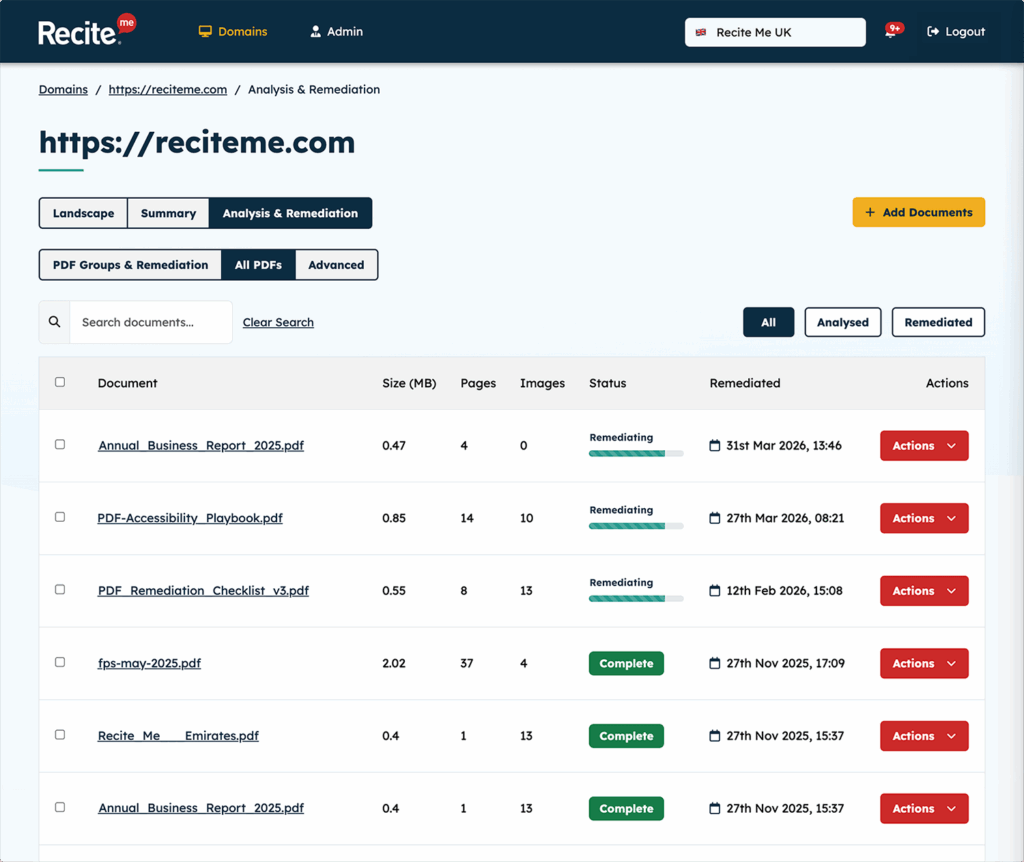Image resolution: width=1024 pixels, height=862 pixels.
Task: Click the Recite Me logo
Action: click(x=85, y=30)
